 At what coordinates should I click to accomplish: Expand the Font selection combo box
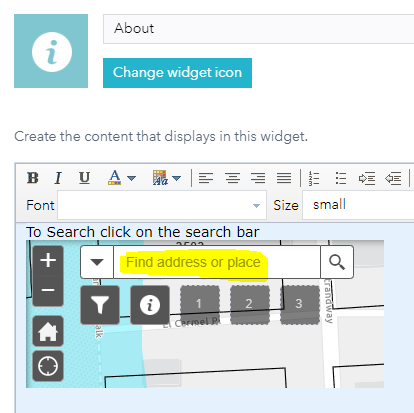tap(162, 205)
